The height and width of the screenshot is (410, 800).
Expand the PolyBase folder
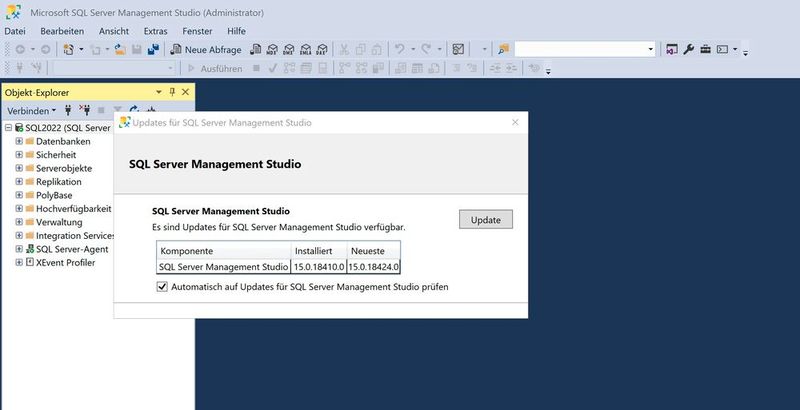pos(19,195)
